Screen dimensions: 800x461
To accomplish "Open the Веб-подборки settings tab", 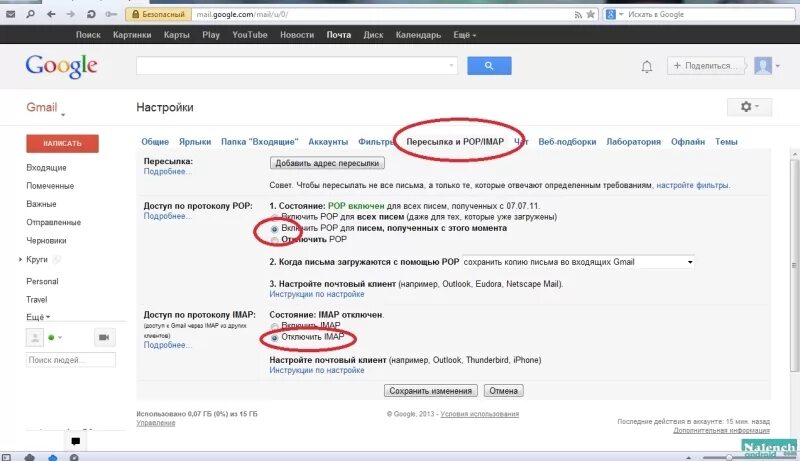I will tap(567, 142).
